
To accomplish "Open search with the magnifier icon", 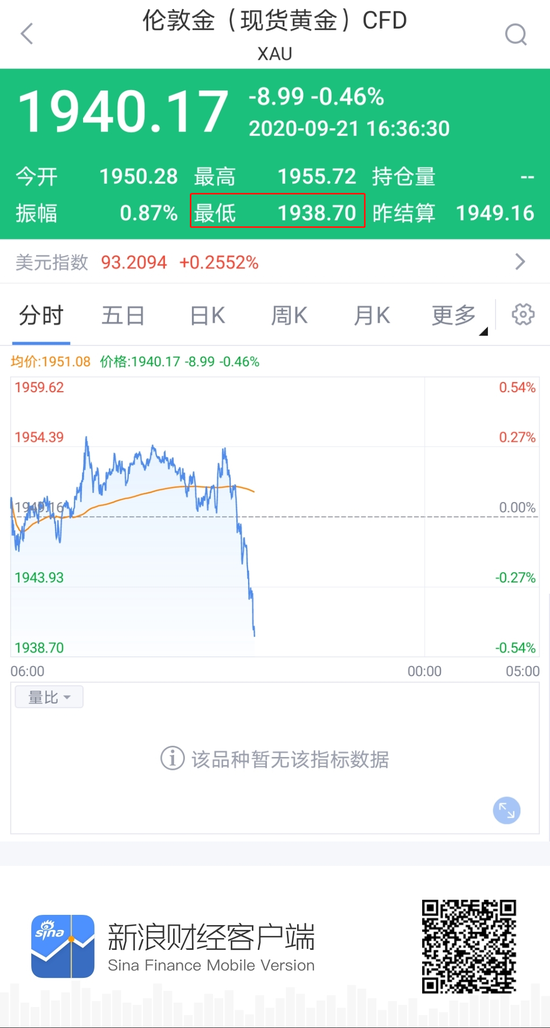I will pyautogui.click(x=516, y=33).
